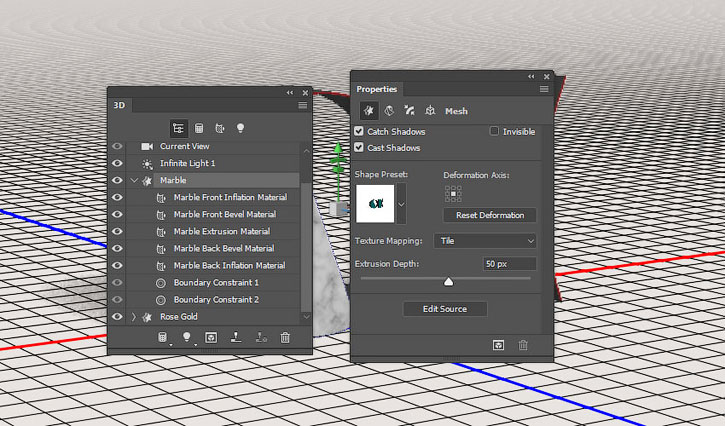Image resolution: width=725 pixels, height=426 pixels.
Task: Open Mesh properties tab icon
Action: [x=369, y=111]
